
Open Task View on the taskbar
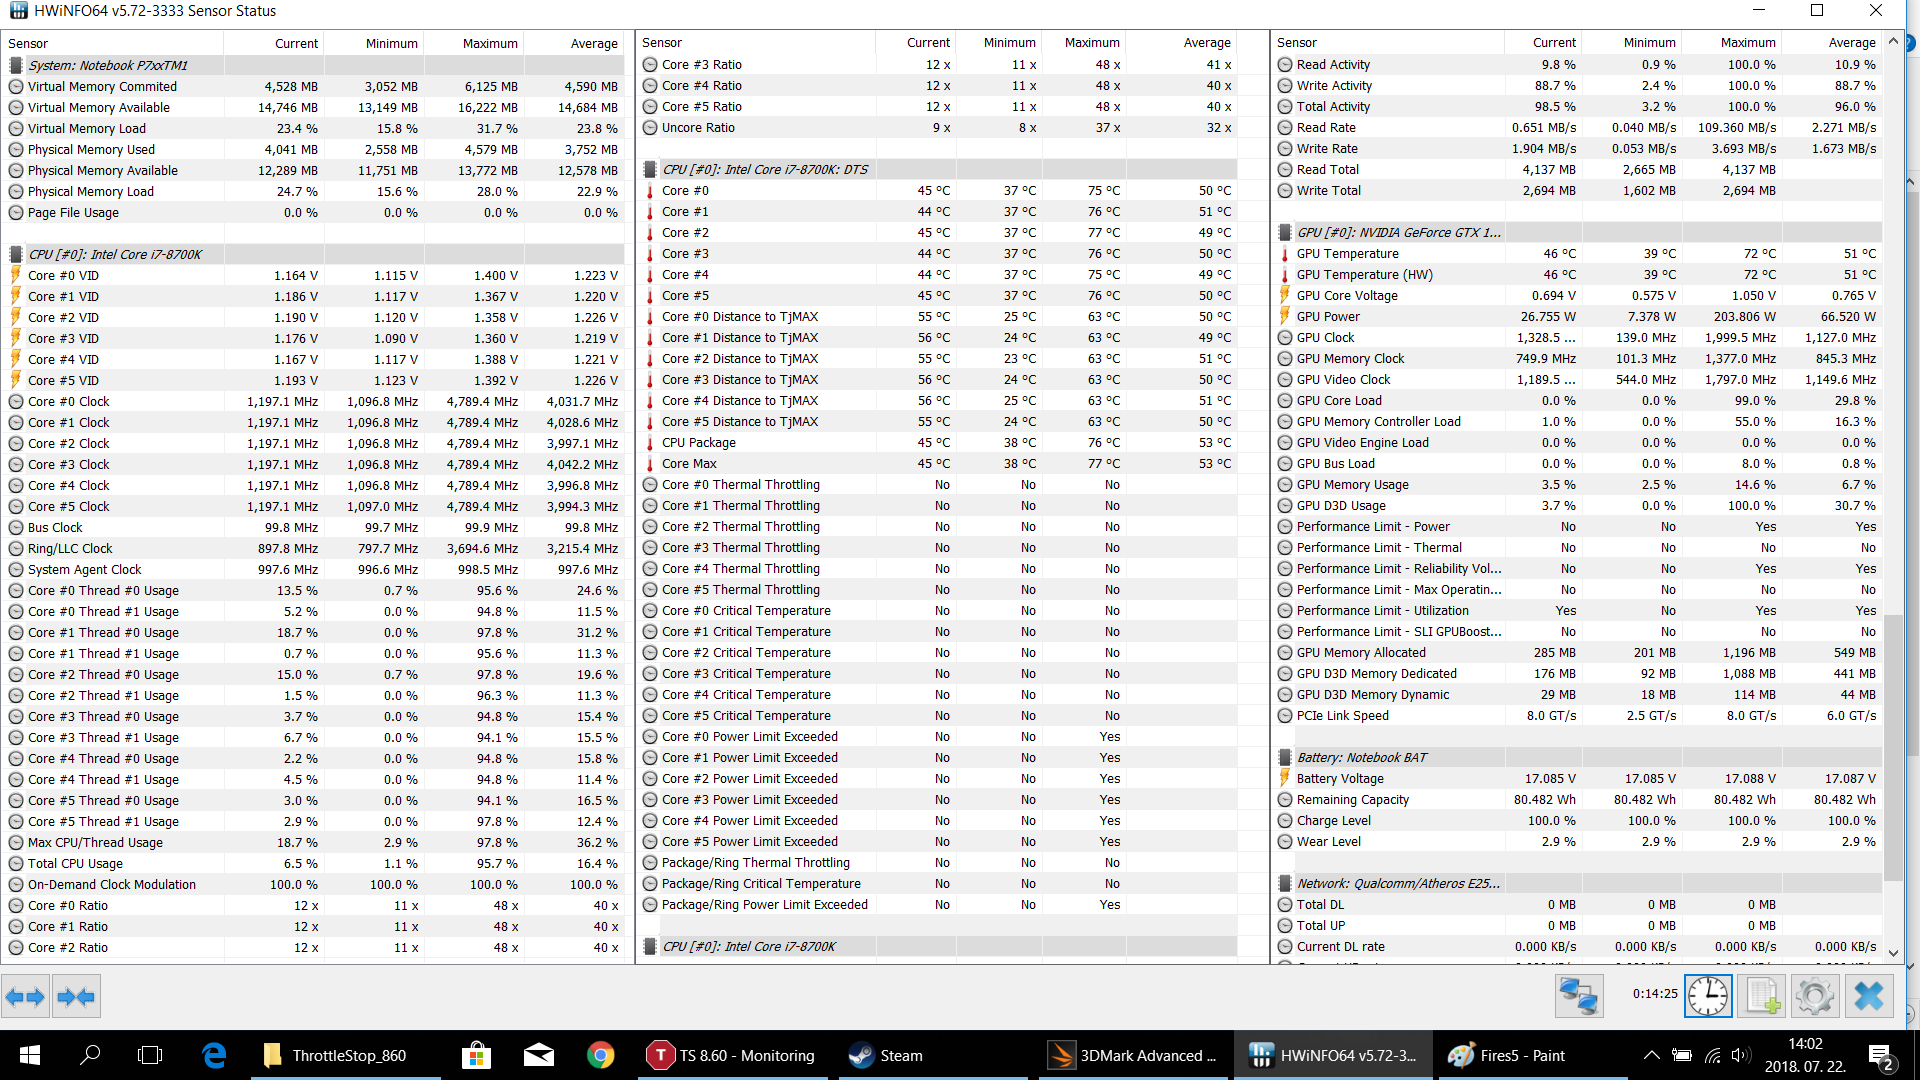pos(150,1055)
